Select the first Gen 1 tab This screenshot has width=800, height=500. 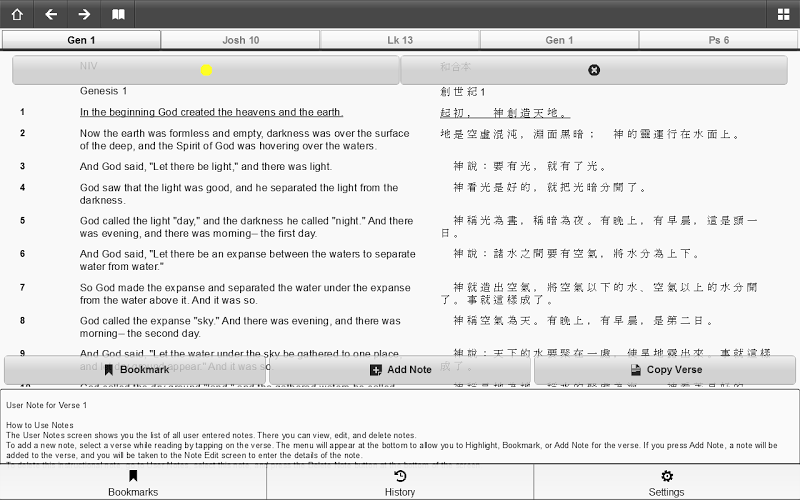81,40
